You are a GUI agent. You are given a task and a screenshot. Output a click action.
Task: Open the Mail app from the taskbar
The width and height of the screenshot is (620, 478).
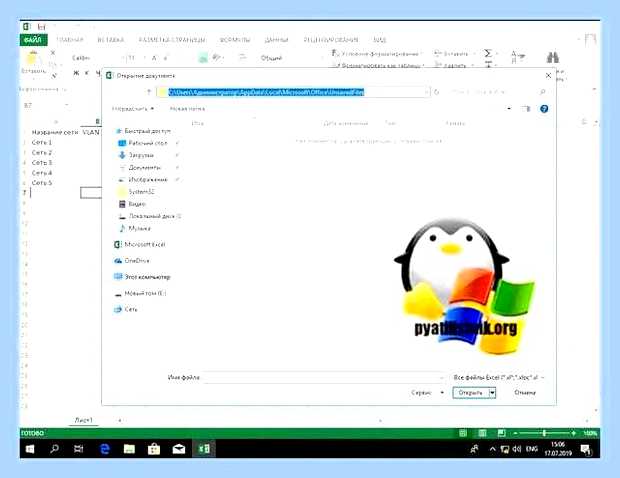point(179,449)
